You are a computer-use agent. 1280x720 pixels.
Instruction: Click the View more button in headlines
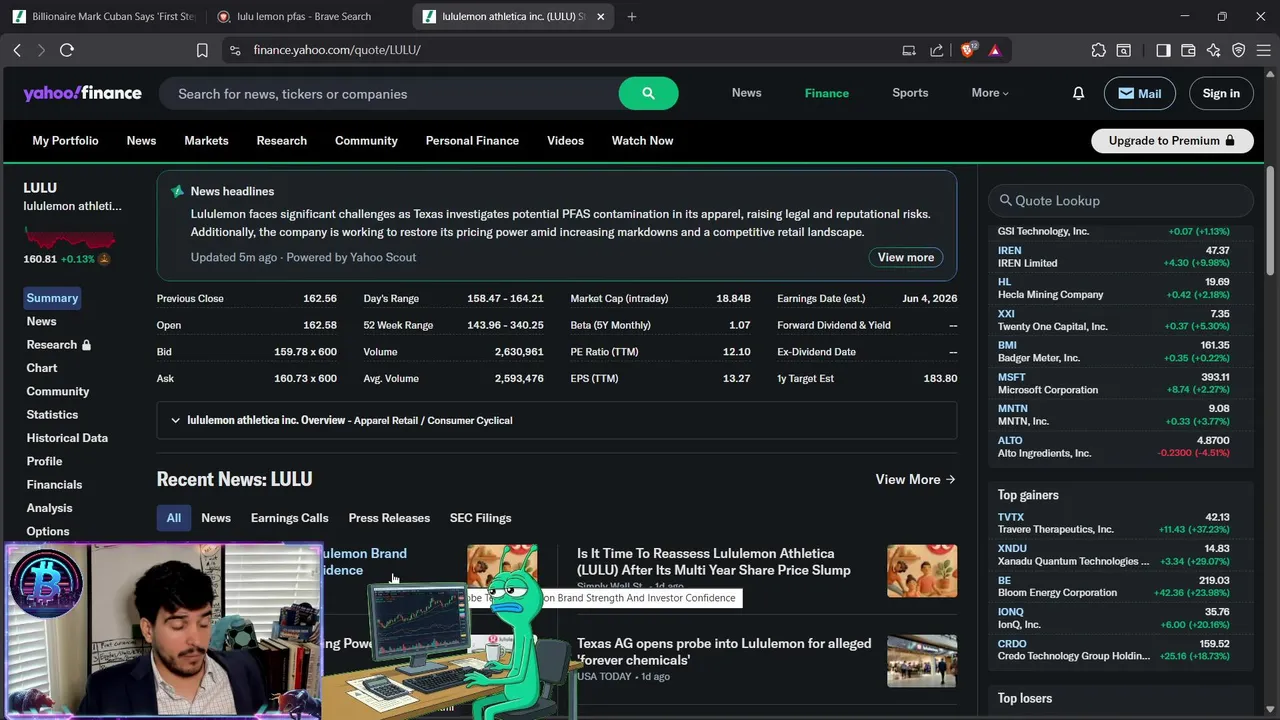(906, 257)
